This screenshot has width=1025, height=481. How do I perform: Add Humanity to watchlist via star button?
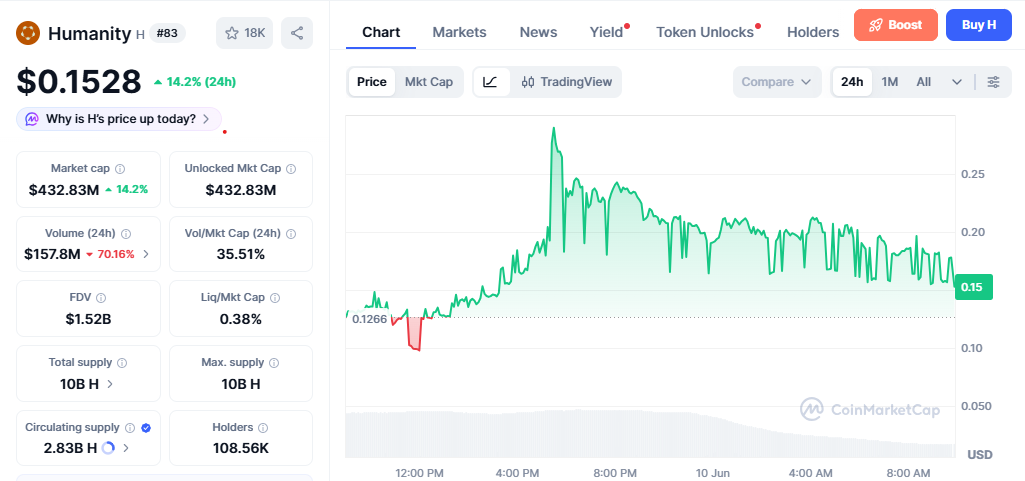tap(244, 33)
